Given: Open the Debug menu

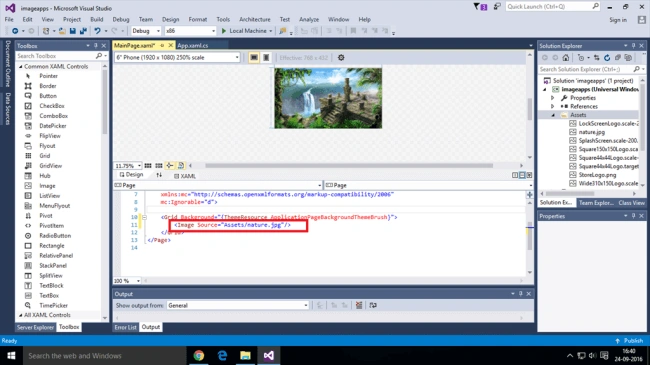Looking at the screenshot, I should 121,19.
